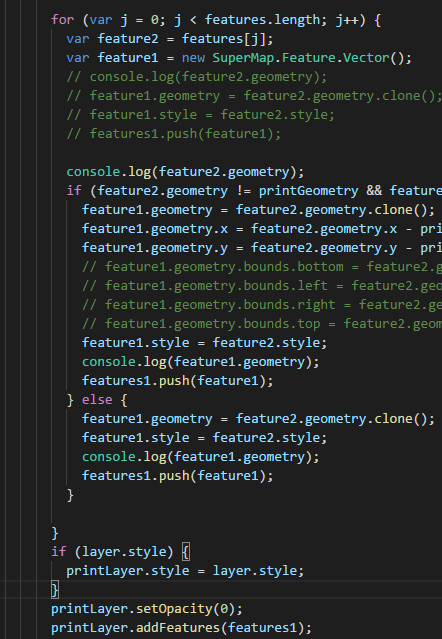Click 'printGeometry' in the if condition
The height and width of the screenshot is (639, 442).
pos(308,191)
